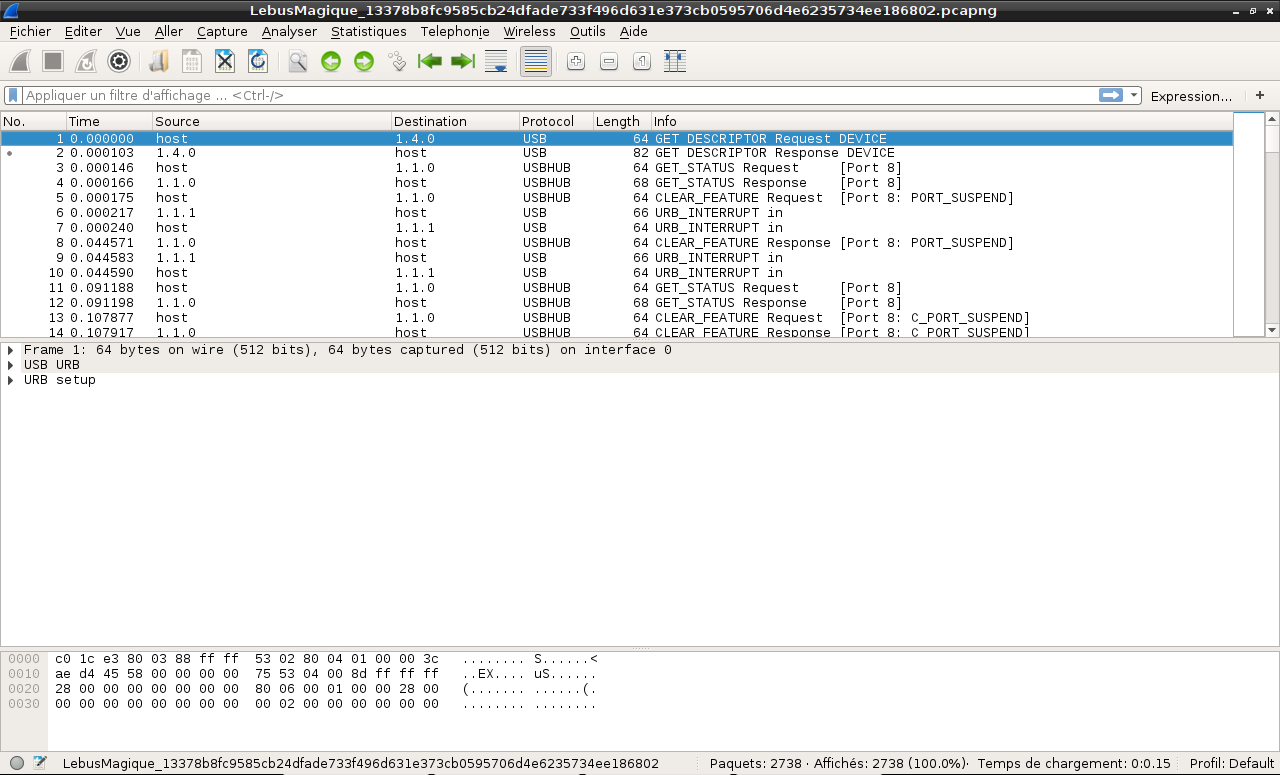Viewport: 1280px width, 775px height.
Task: Open the Aller menu
Action: (169, 32)
